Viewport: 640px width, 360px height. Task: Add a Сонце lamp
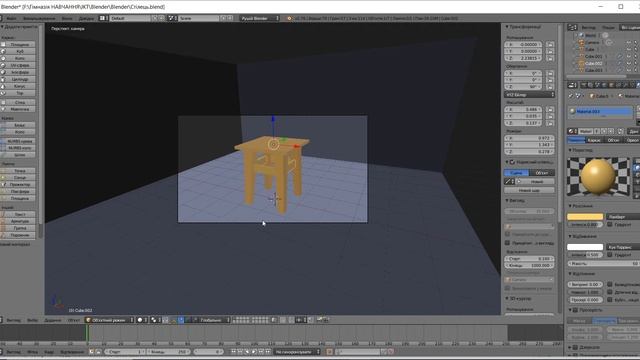[20, 178]
